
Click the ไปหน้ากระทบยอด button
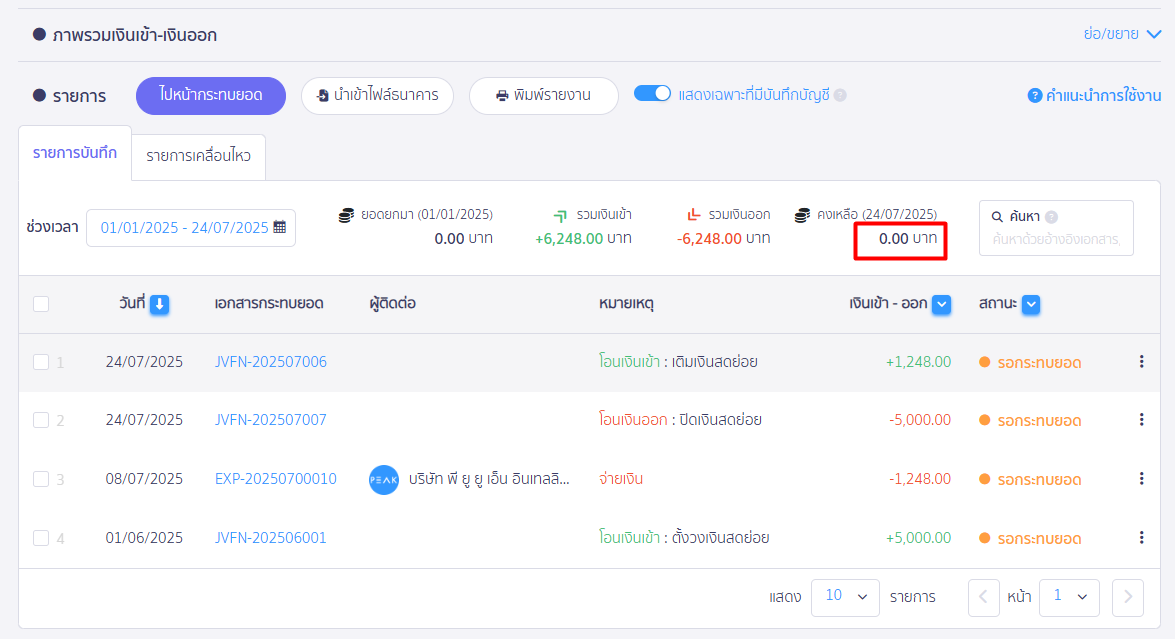pos(211,96)
